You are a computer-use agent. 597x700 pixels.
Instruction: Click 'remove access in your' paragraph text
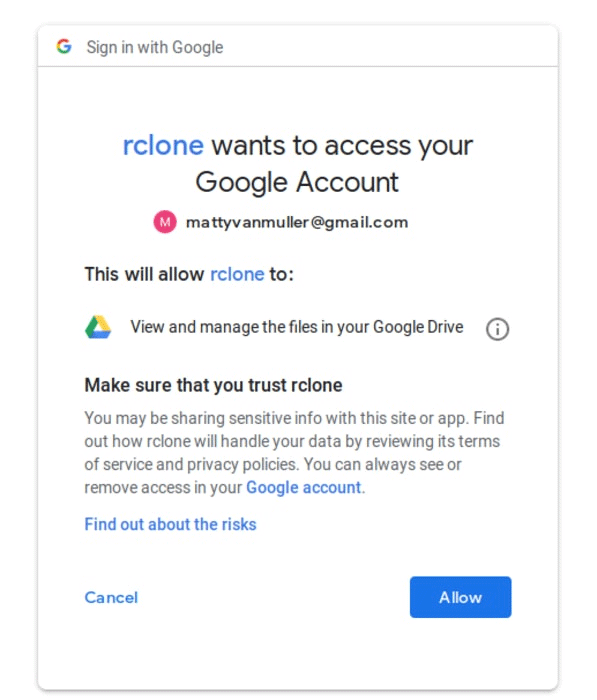point(163,488)
